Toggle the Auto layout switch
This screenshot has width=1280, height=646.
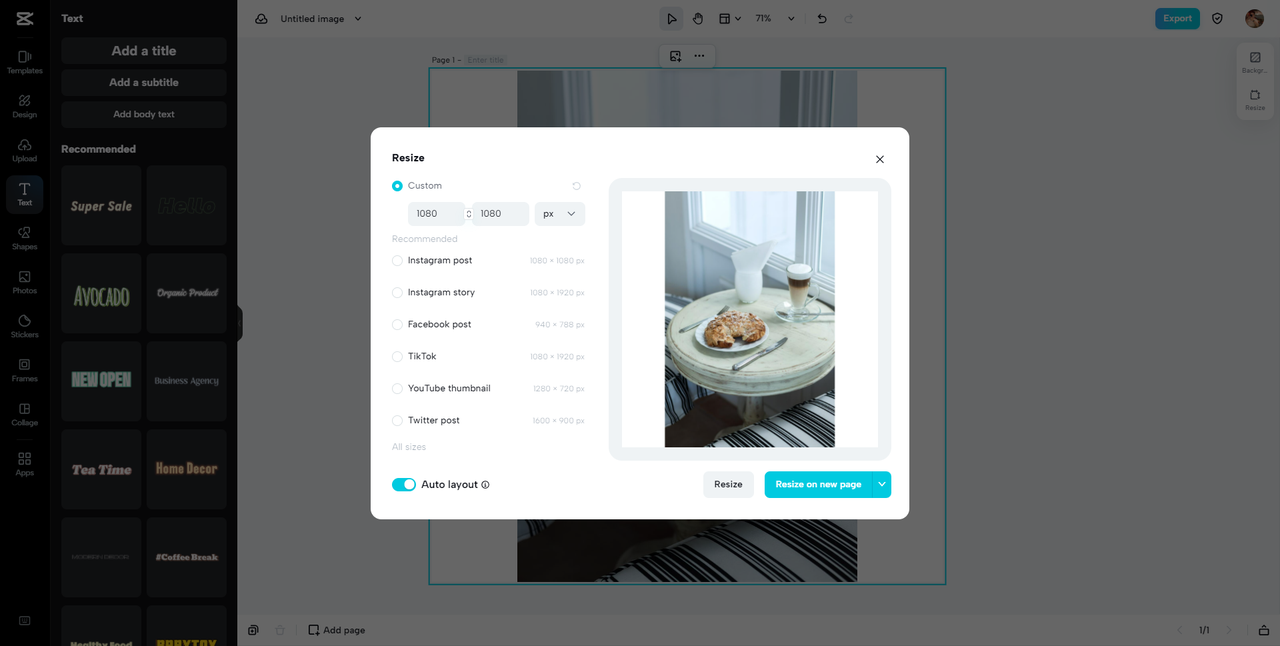pos(404,485)
